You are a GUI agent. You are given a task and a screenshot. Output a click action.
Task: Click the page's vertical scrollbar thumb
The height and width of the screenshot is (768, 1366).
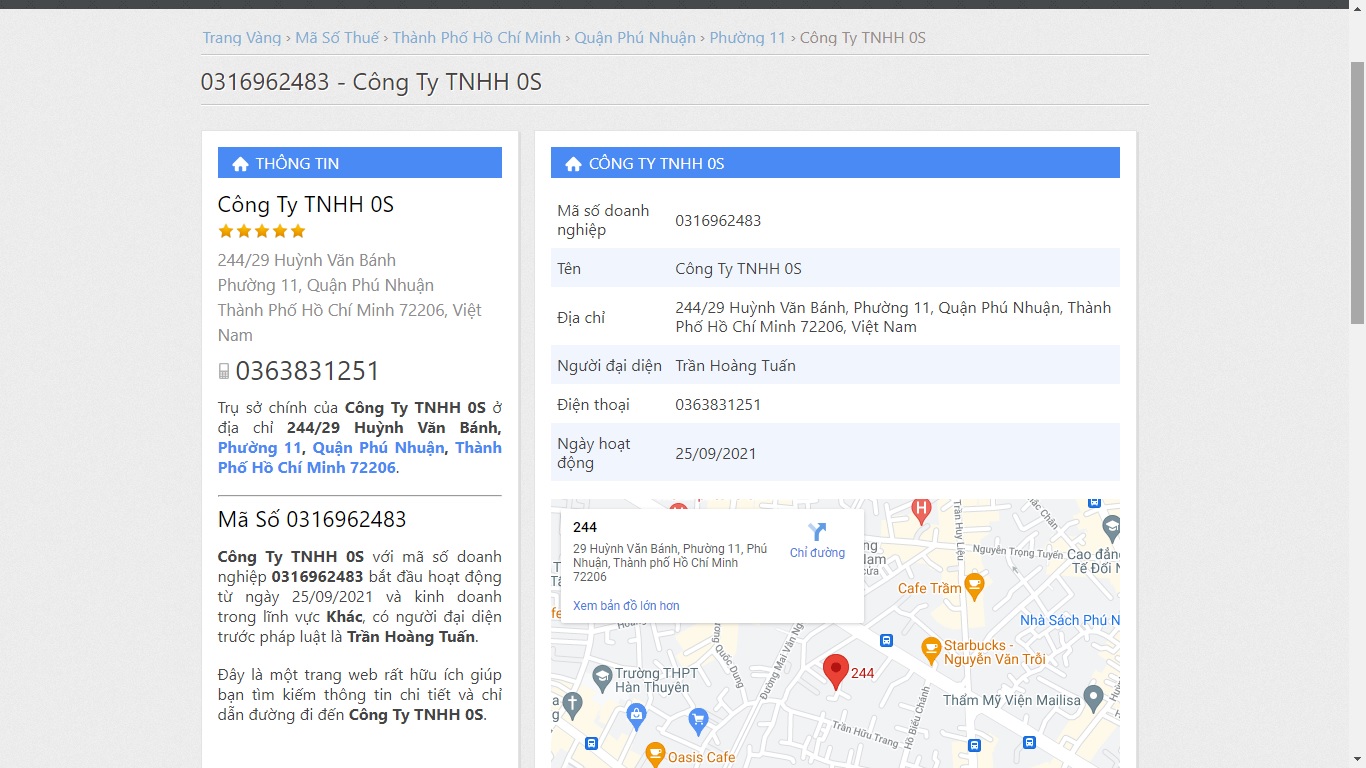[x=1357, y=192]
